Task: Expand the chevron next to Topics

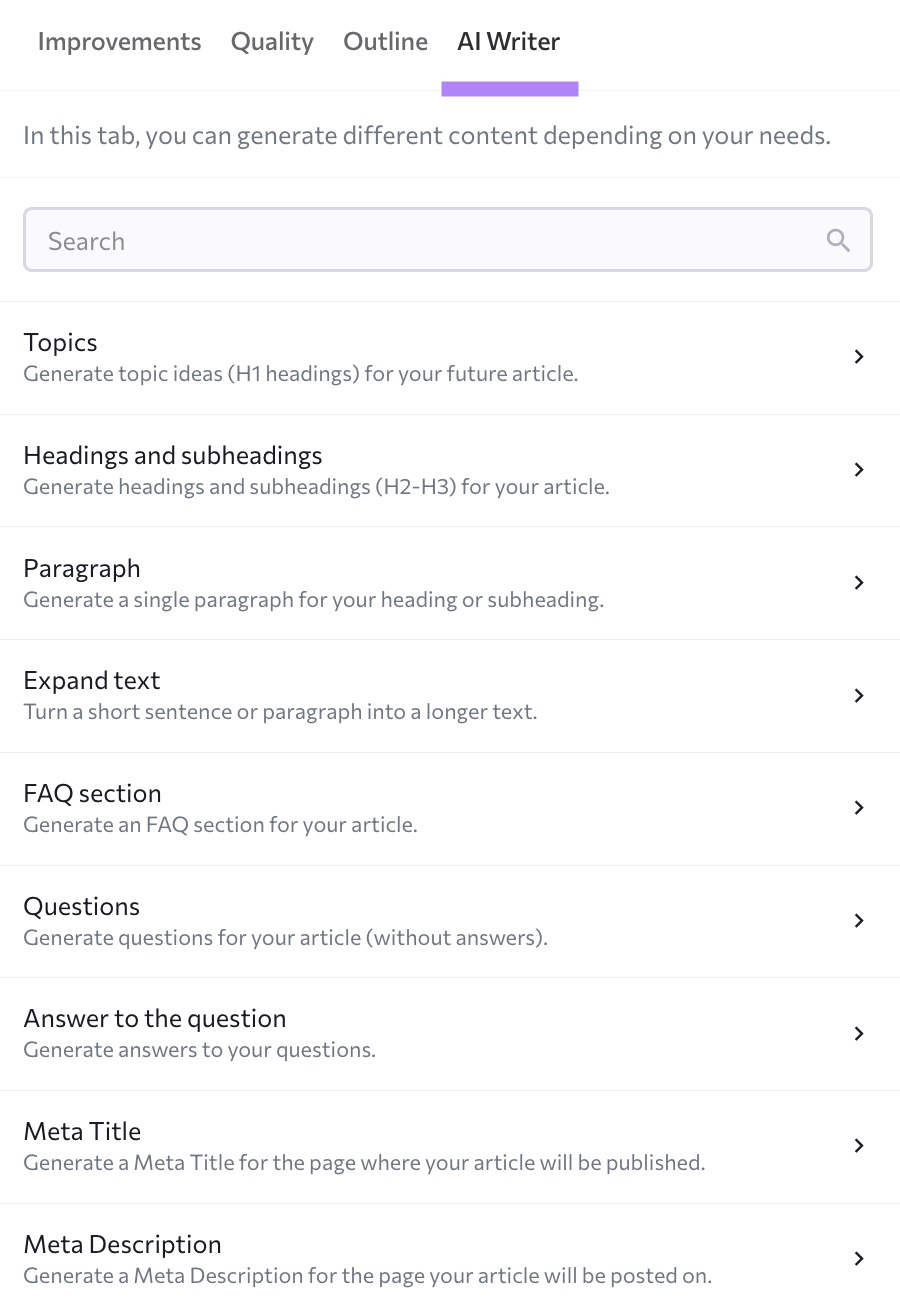Action: [858, 356]
